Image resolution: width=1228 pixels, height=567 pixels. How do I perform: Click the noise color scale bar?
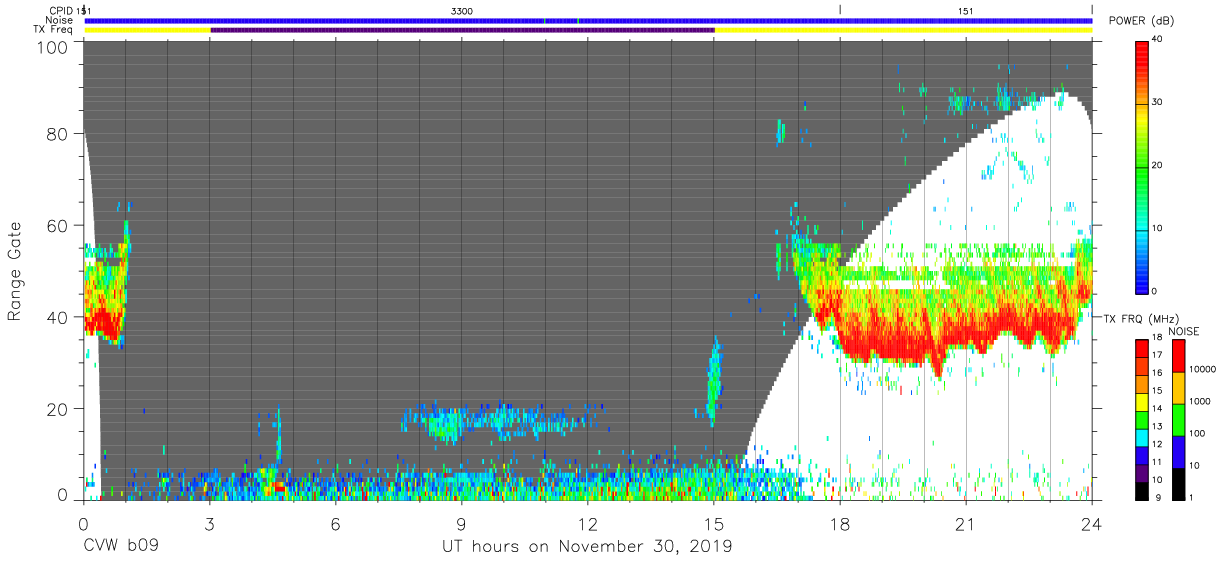click(x=1179, y=418)
